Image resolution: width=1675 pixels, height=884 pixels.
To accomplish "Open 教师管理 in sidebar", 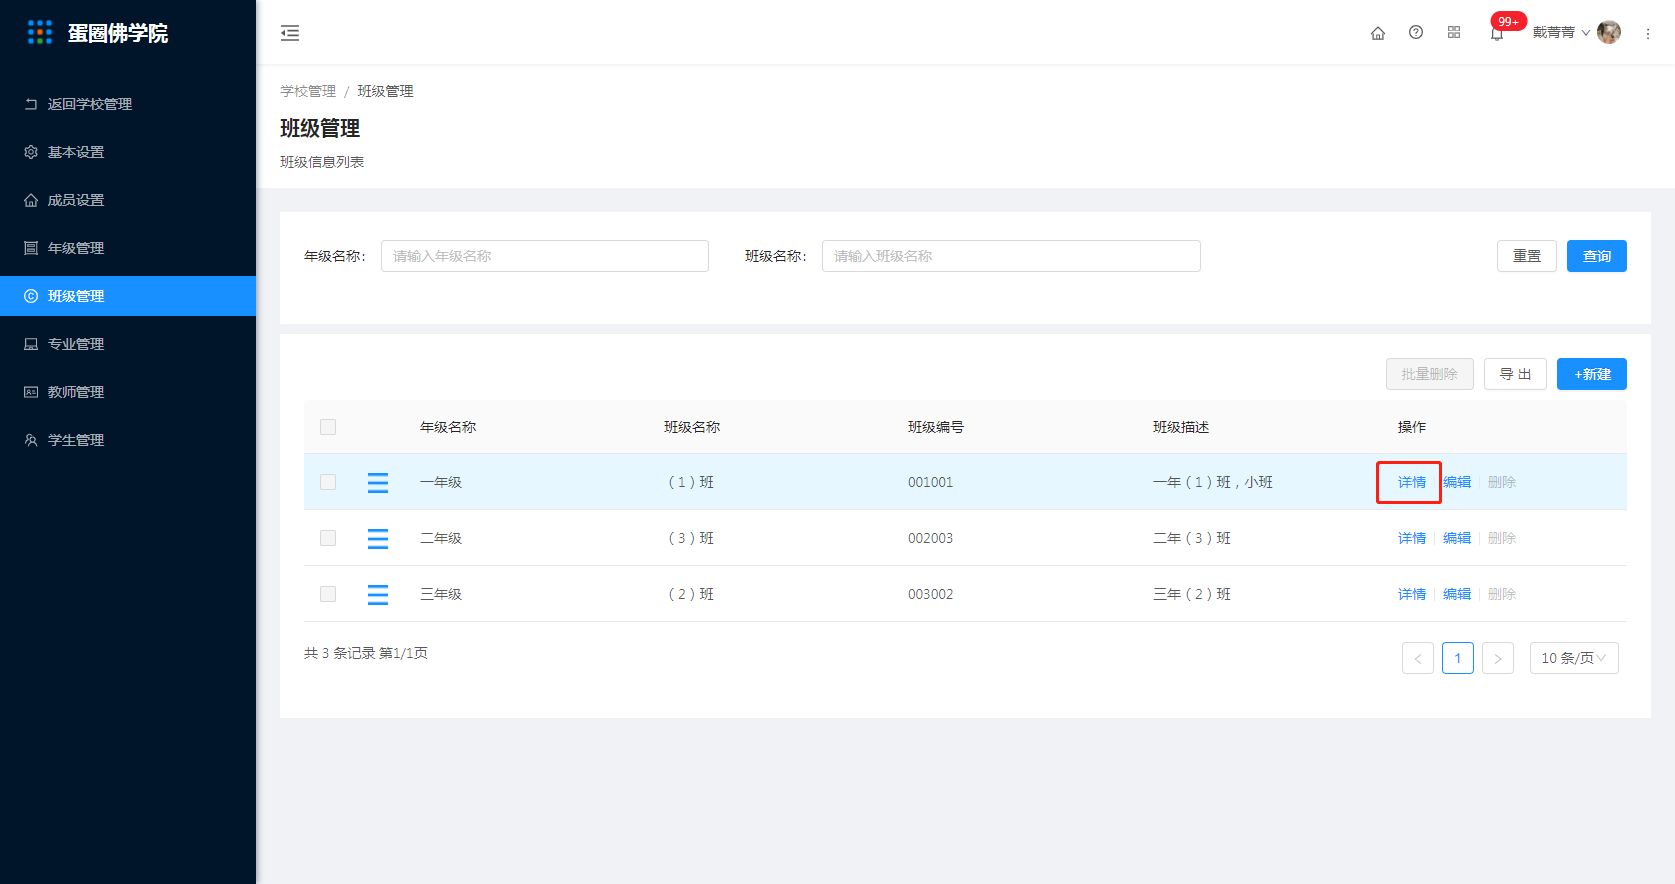I will point(128,392).
